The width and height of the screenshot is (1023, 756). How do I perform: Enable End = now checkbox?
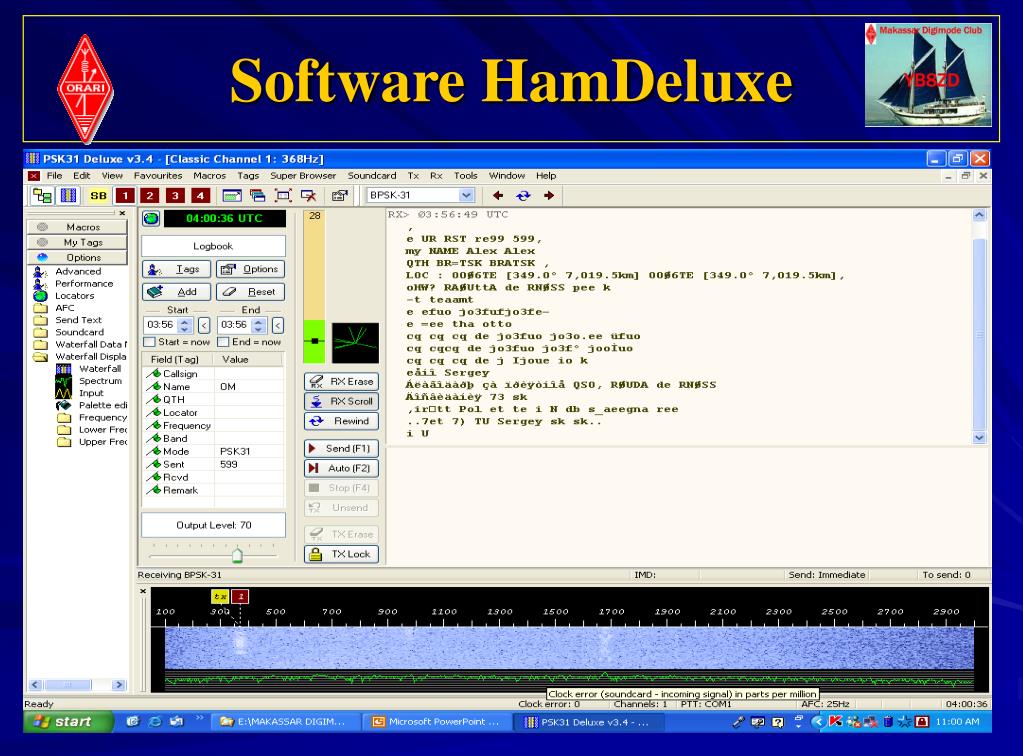coord(223,342)
